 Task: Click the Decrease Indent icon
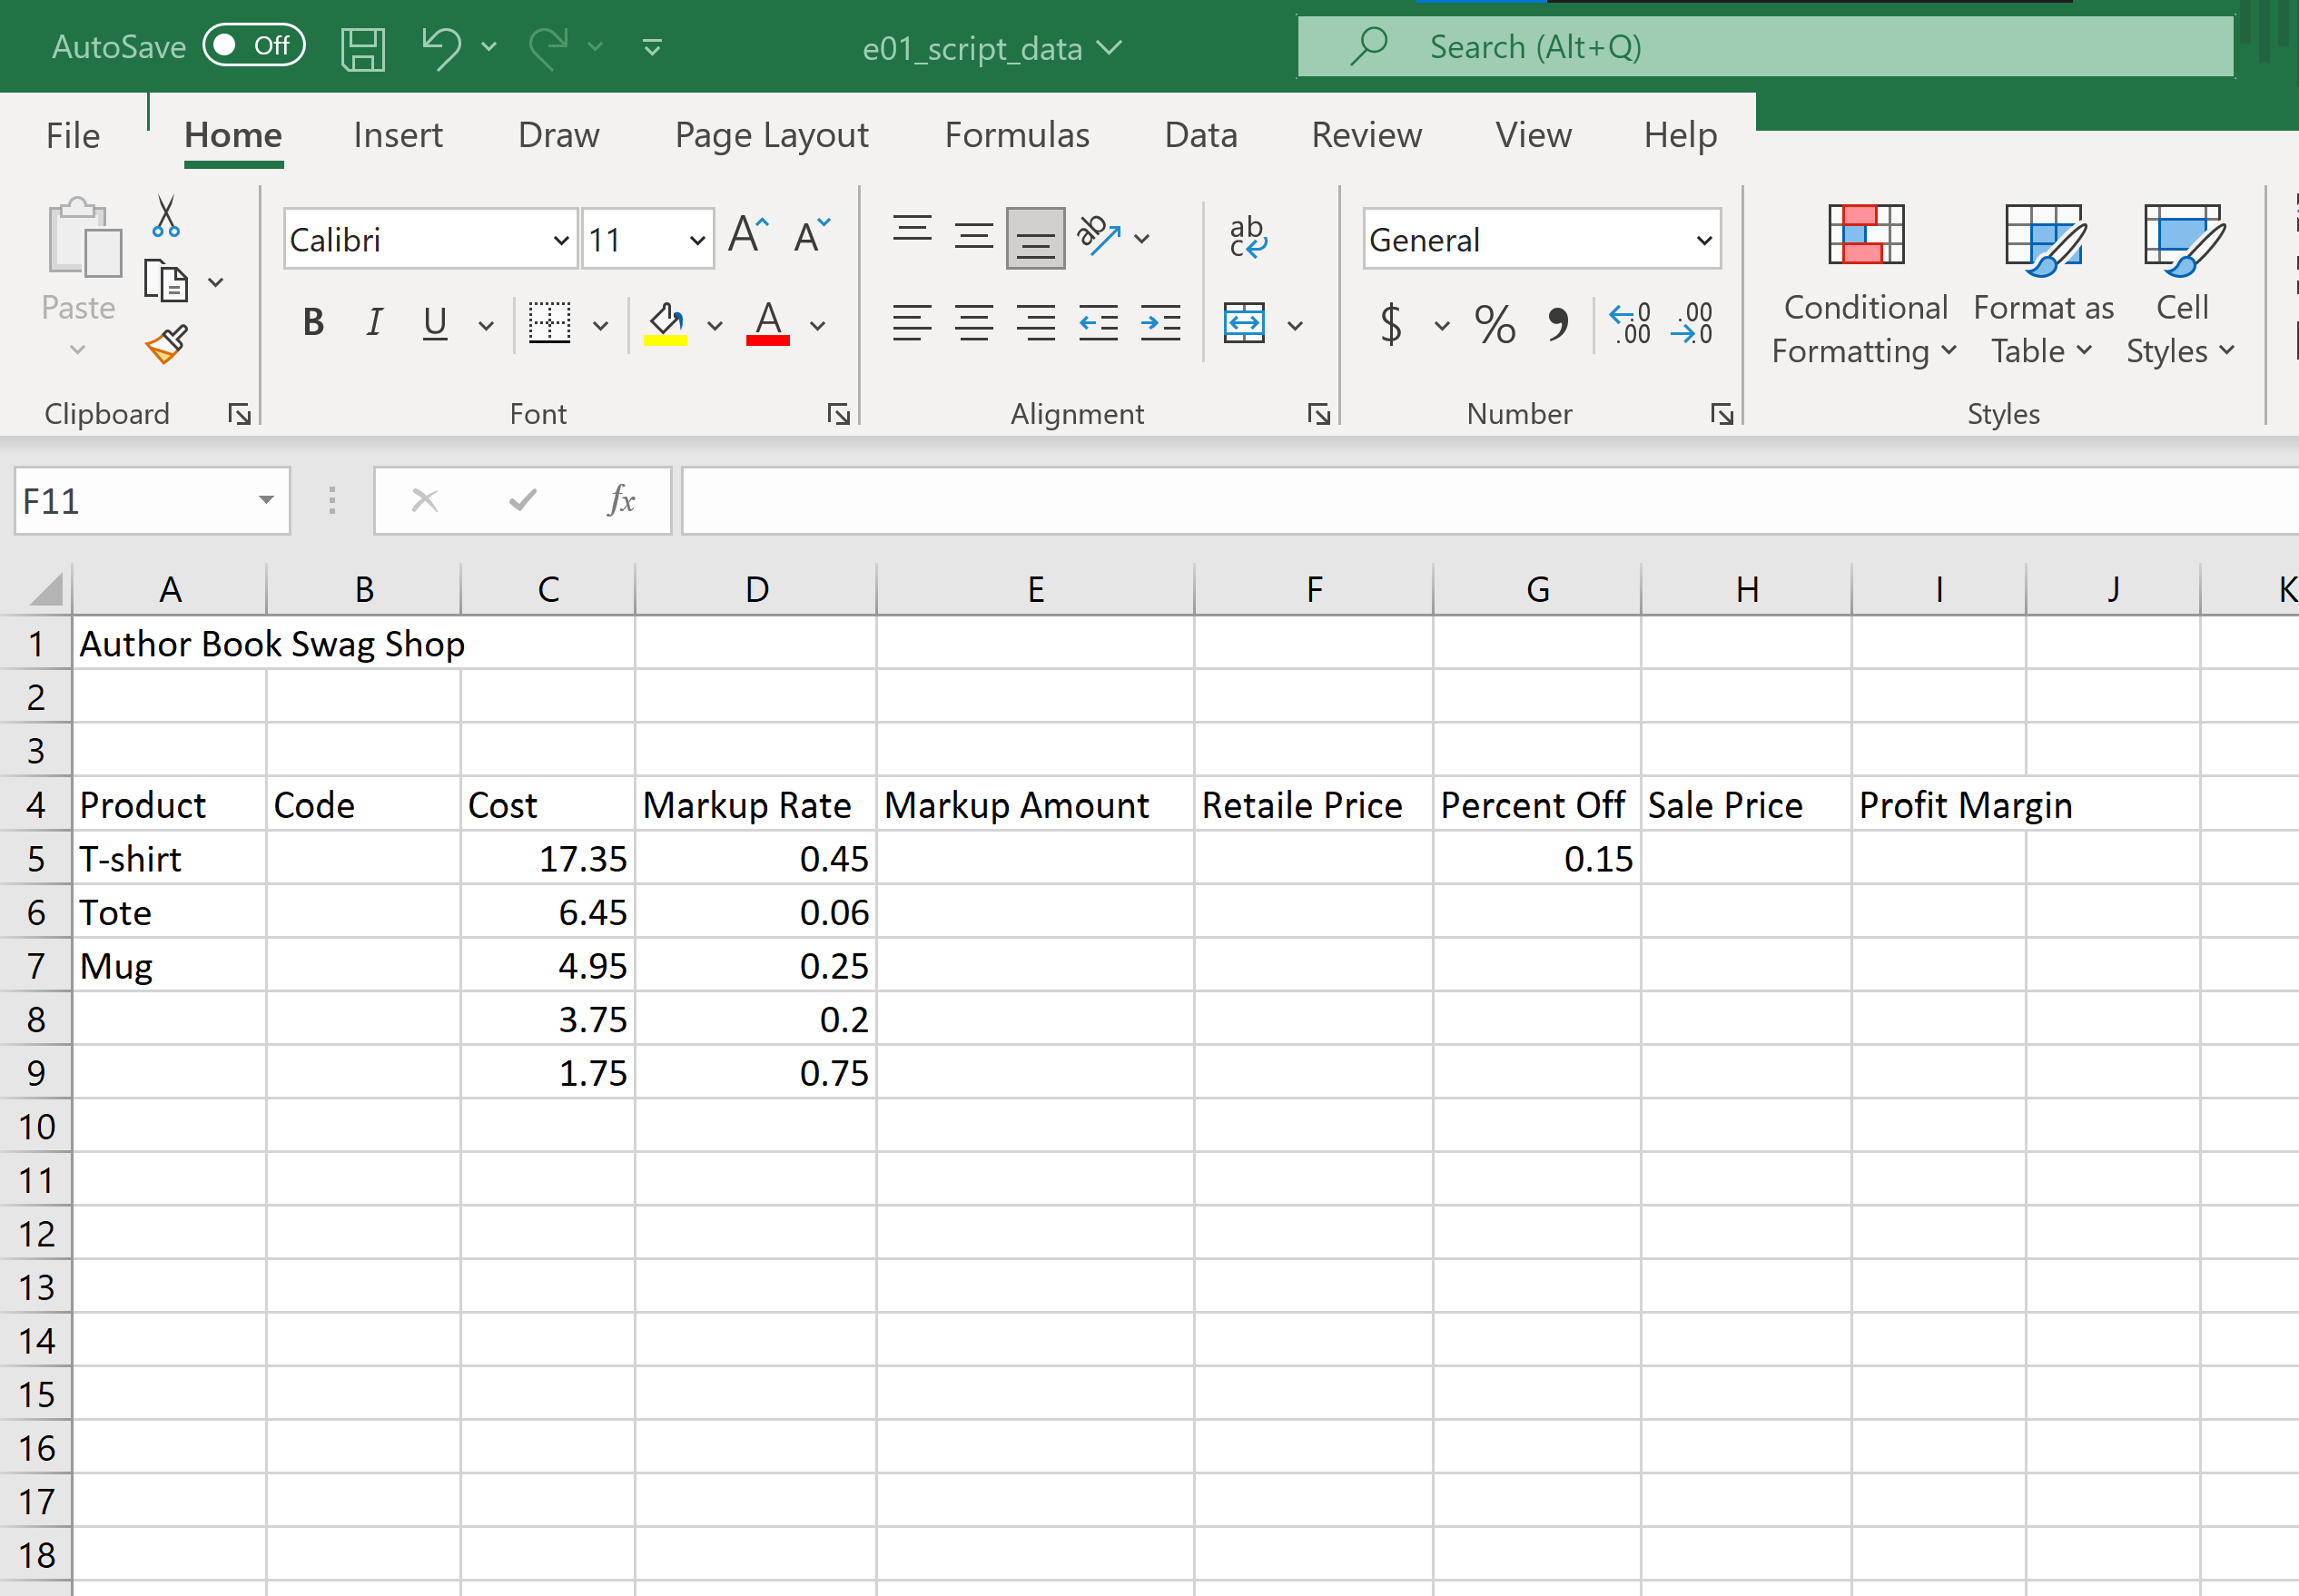[x=1098, y=323]
